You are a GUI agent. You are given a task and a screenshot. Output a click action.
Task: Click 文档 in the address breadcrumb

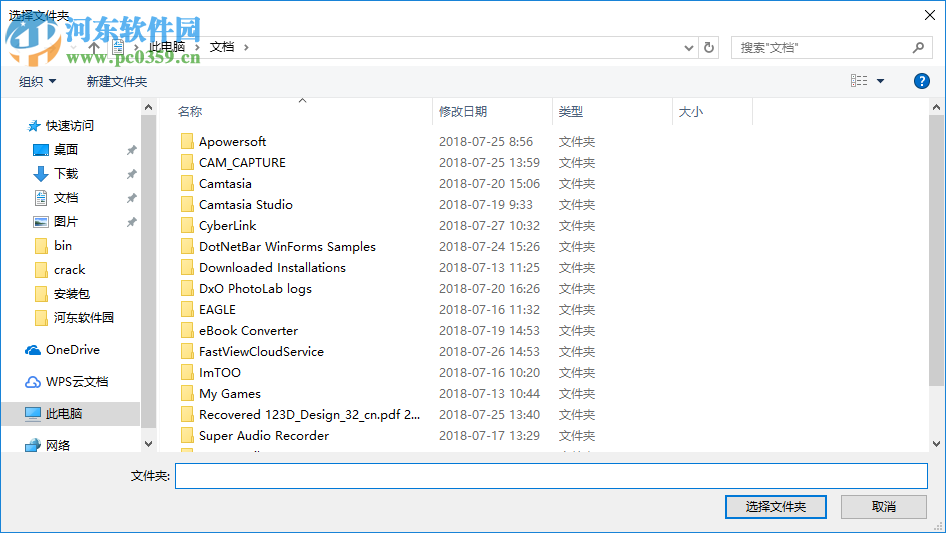pyautogui.click(x=221, y=47)
